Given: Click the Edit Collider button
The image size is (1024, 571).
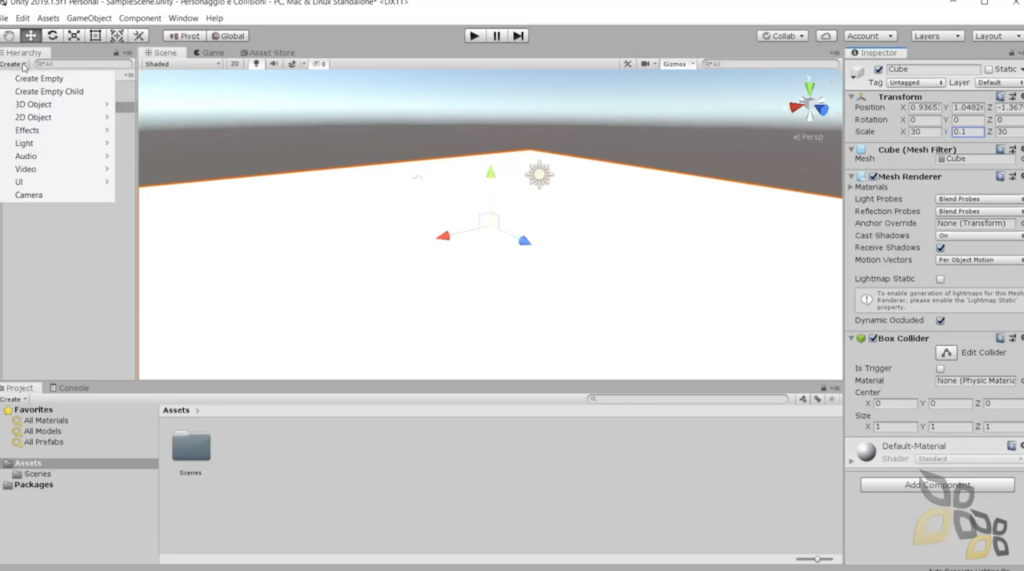Looking at the screenshot, I should click(x=946, y=353).
